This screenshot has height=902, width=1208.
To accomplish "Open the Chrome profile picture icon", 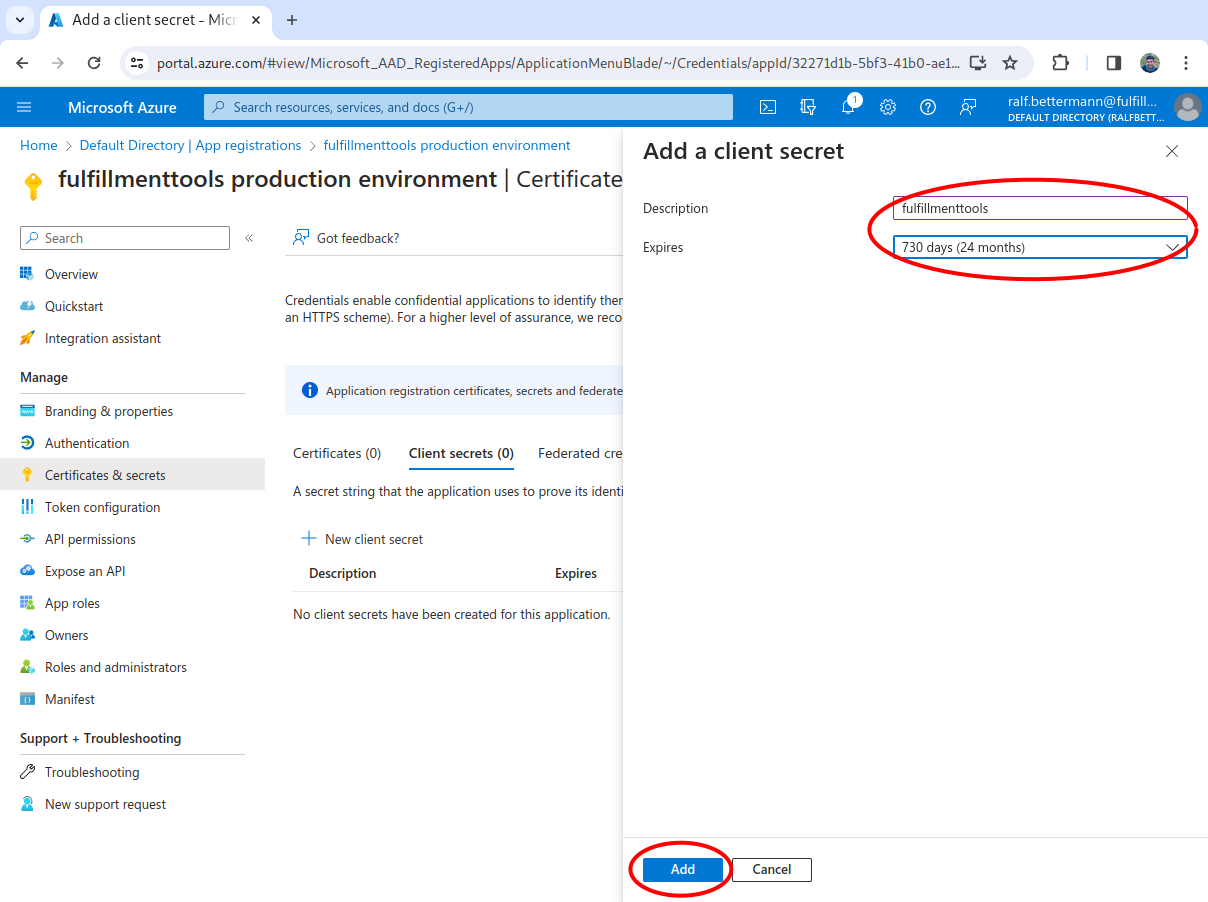I will pos(1150,63).
